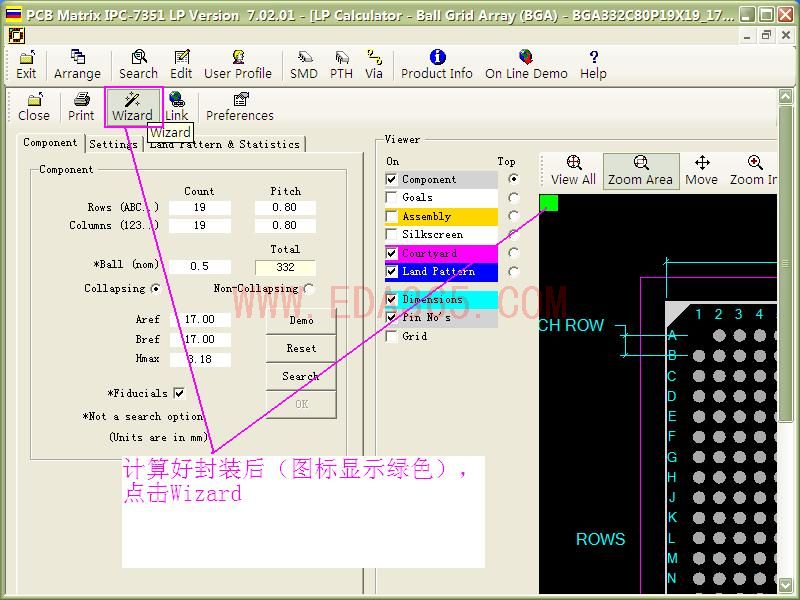Toggle the Courtyard layer checkbox
800x600 pixels.
(x=391, y=253)
